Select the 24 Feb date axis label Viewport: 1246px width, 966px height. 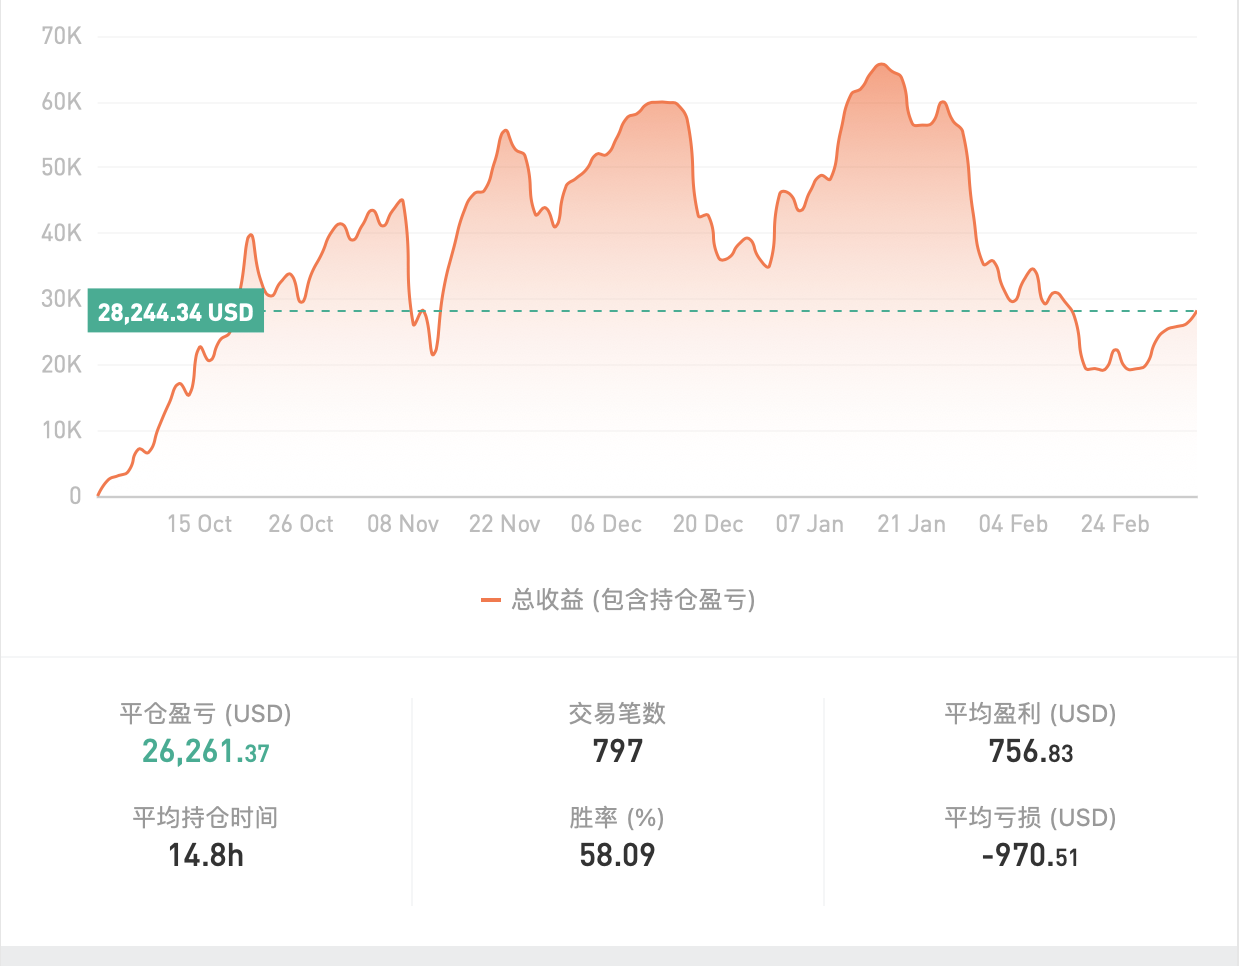coord(1115,524)
